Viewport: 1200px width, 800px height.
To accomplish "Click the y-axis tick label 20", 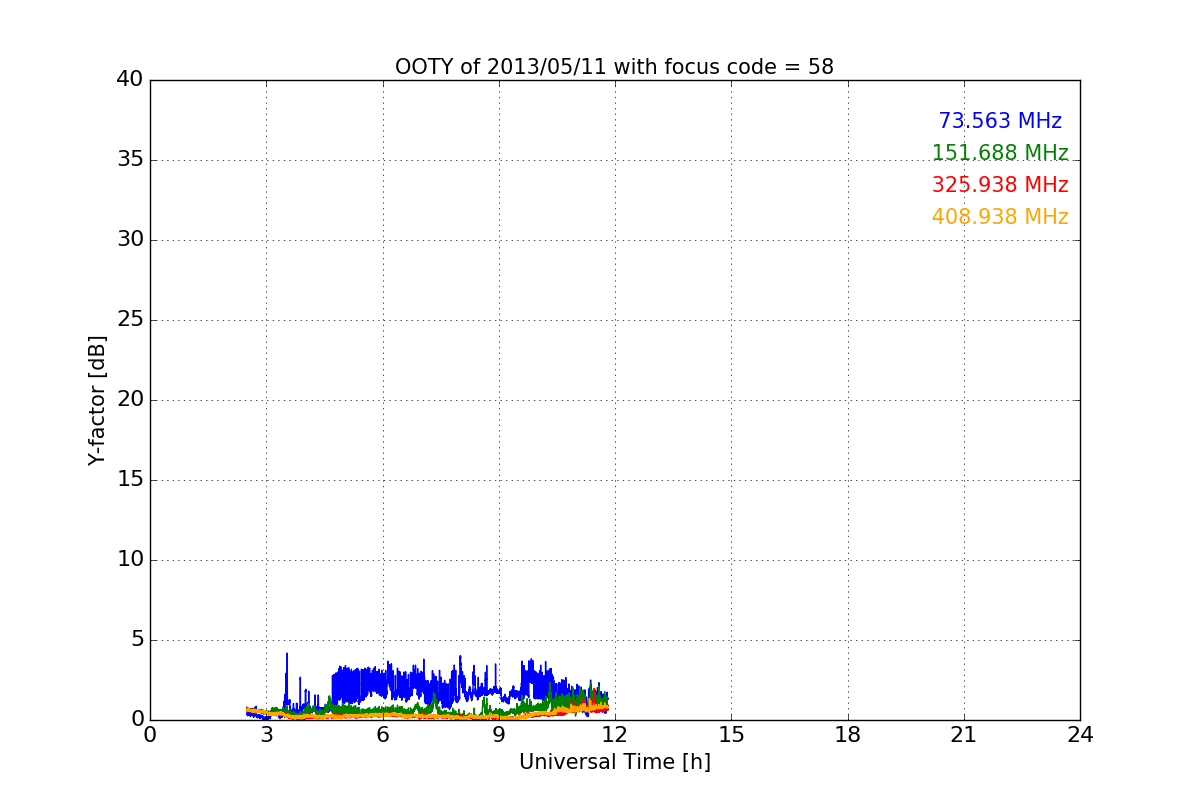I will click(x=130, y=400).
